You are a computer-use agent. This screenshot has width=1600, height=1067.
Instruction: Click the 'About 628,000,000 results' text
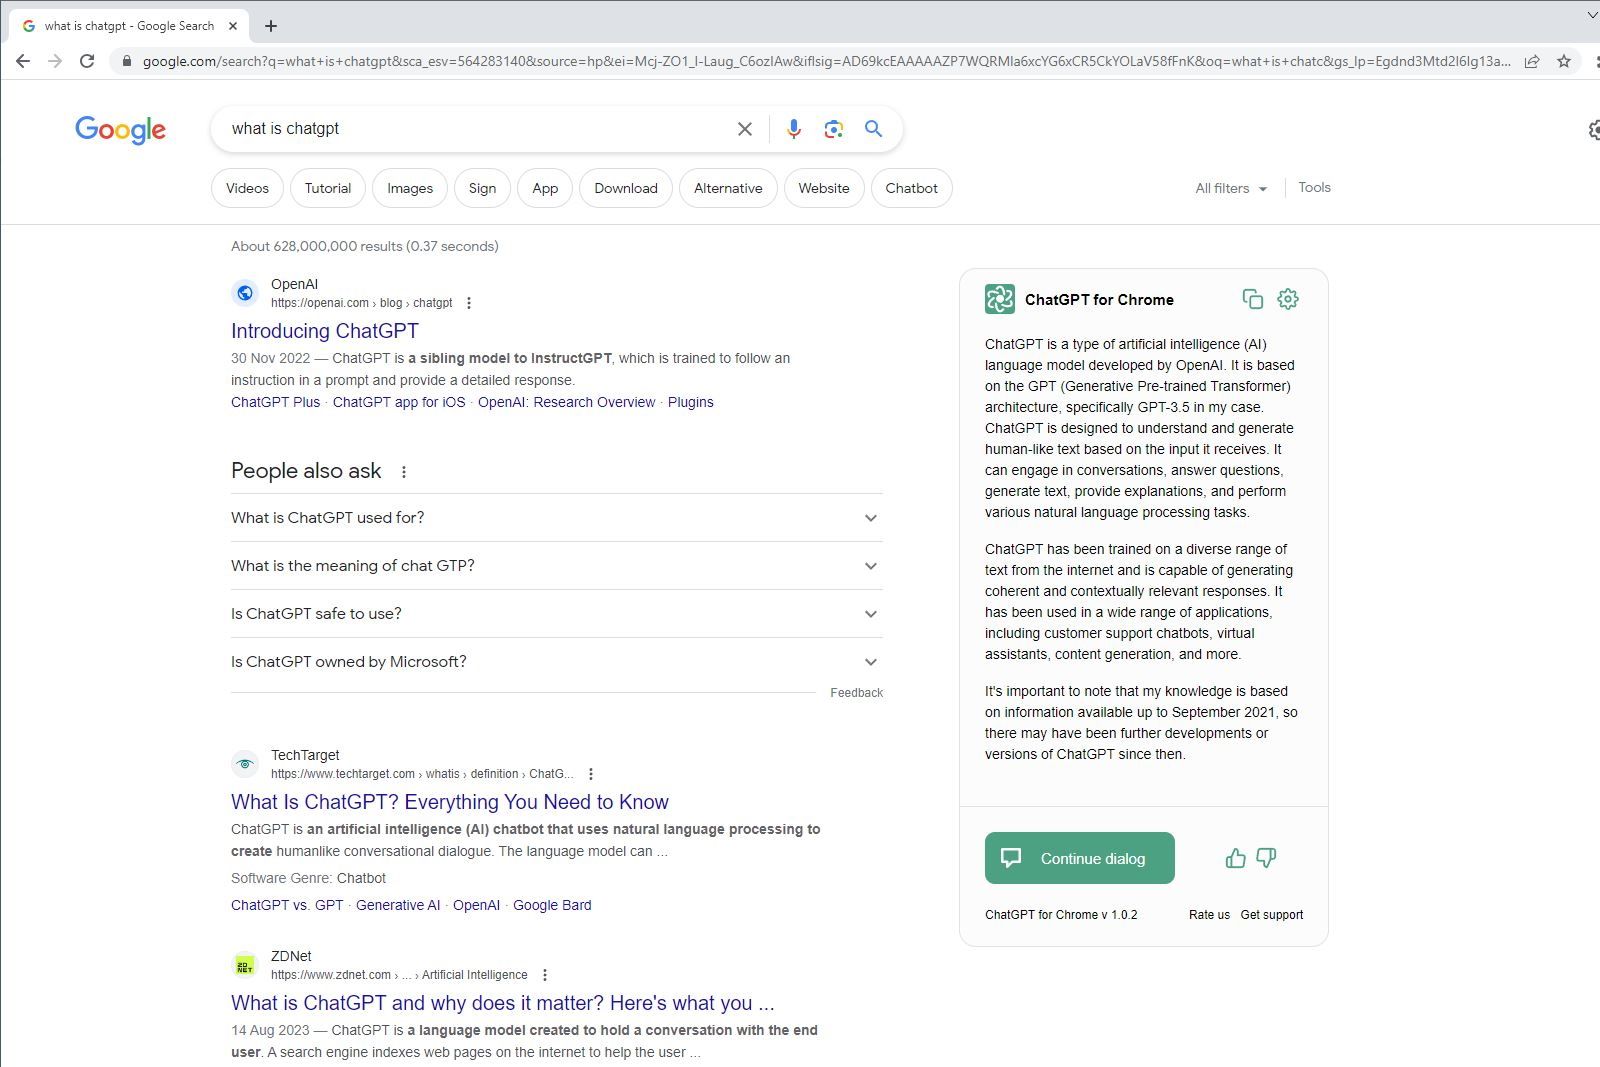(x=365, y=246)
